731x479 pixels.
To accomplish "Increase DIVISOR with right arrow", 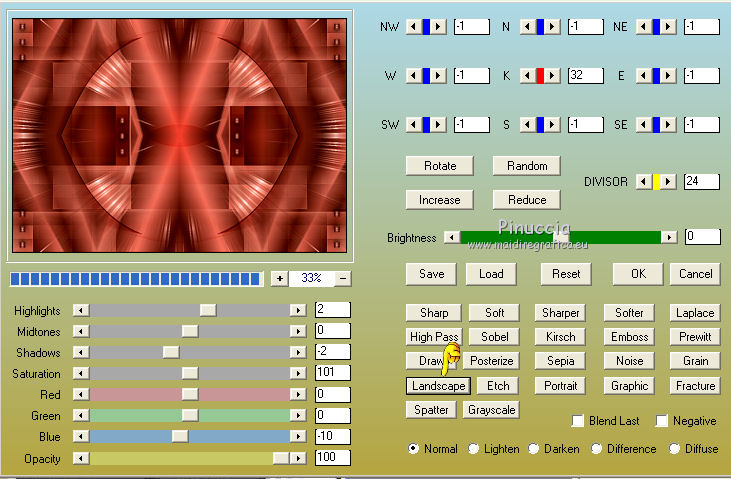I will coord(669,181).
